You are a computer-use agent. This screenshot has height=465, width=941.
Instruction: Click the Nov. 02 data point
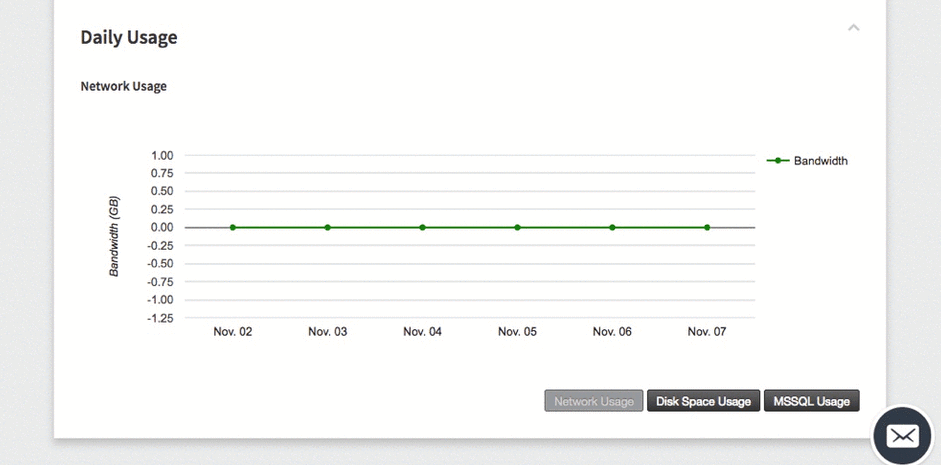[x=233, y=227]
